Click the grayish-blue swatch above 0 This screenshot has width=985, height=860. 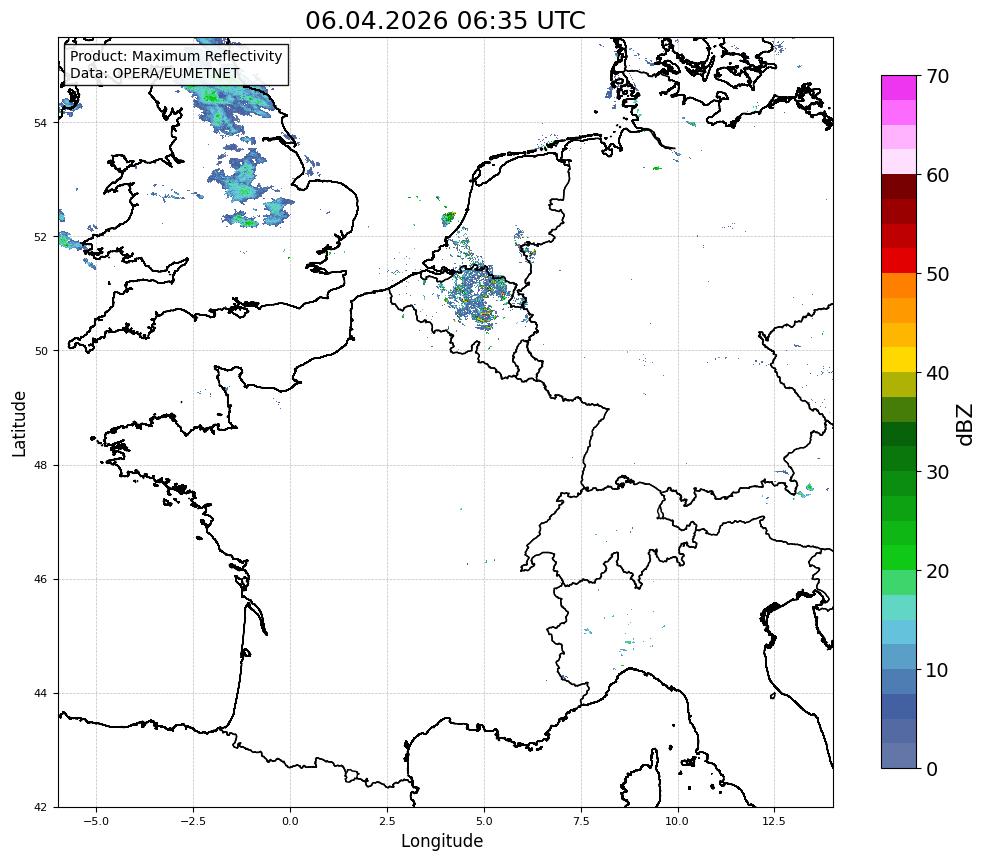tap(899, 756)
